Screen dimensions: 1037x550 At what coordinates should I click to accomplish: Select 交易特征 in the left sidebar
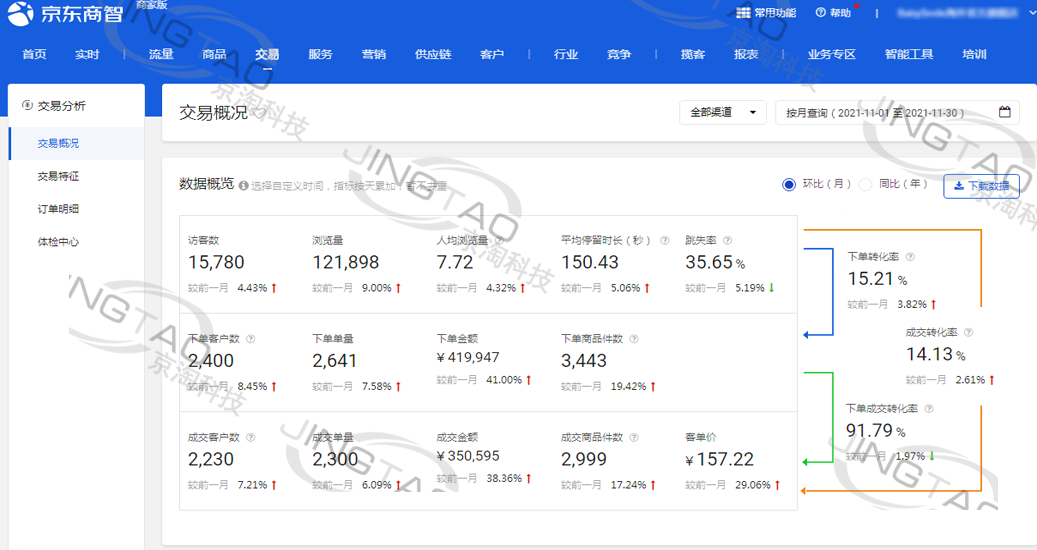pyautogui.click(x=58, y=176)
